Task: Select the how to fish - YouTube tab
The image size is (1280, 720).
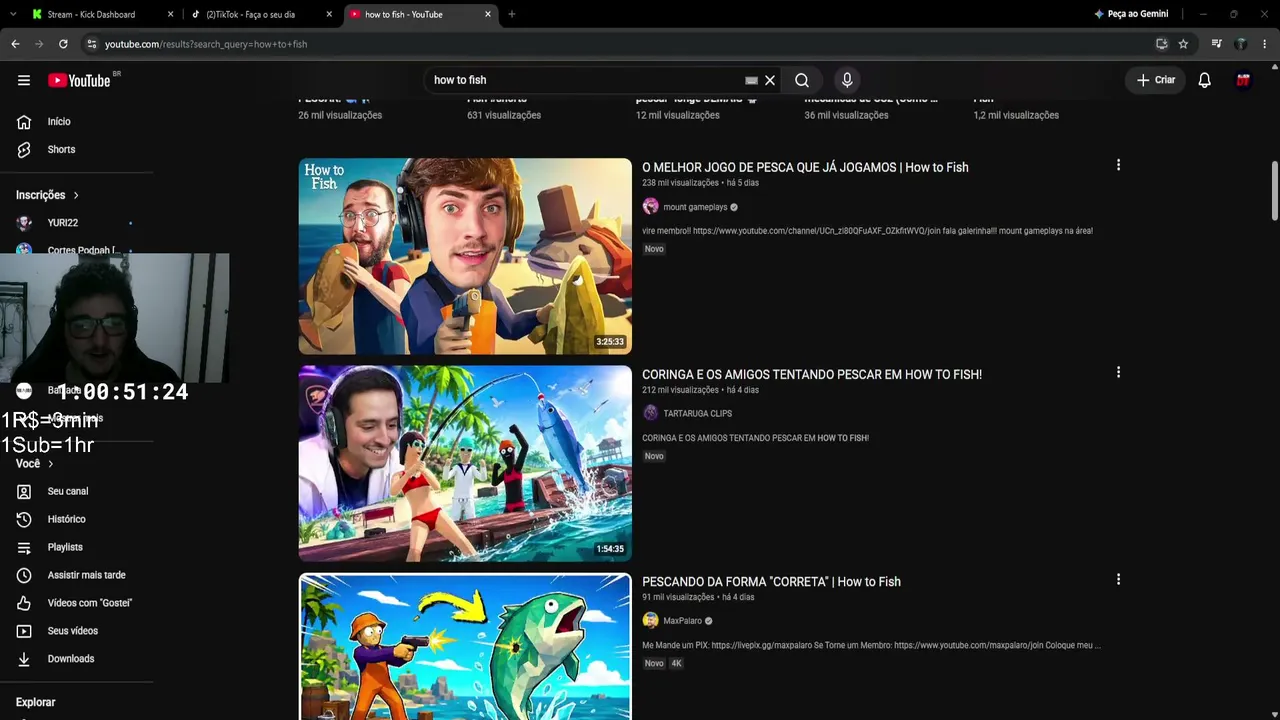Action: coord(420,14)
